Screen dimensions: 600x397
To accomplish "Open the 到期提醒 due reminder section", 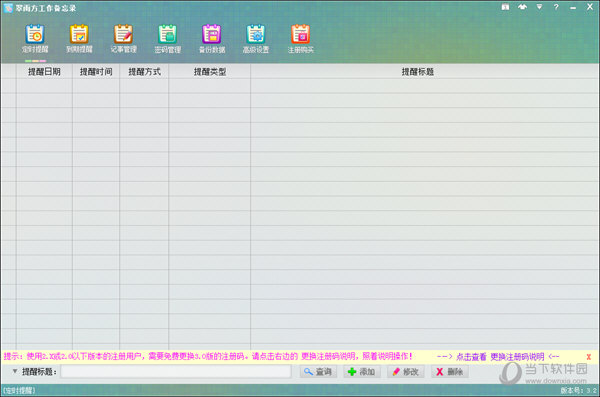I will [79, 39].
